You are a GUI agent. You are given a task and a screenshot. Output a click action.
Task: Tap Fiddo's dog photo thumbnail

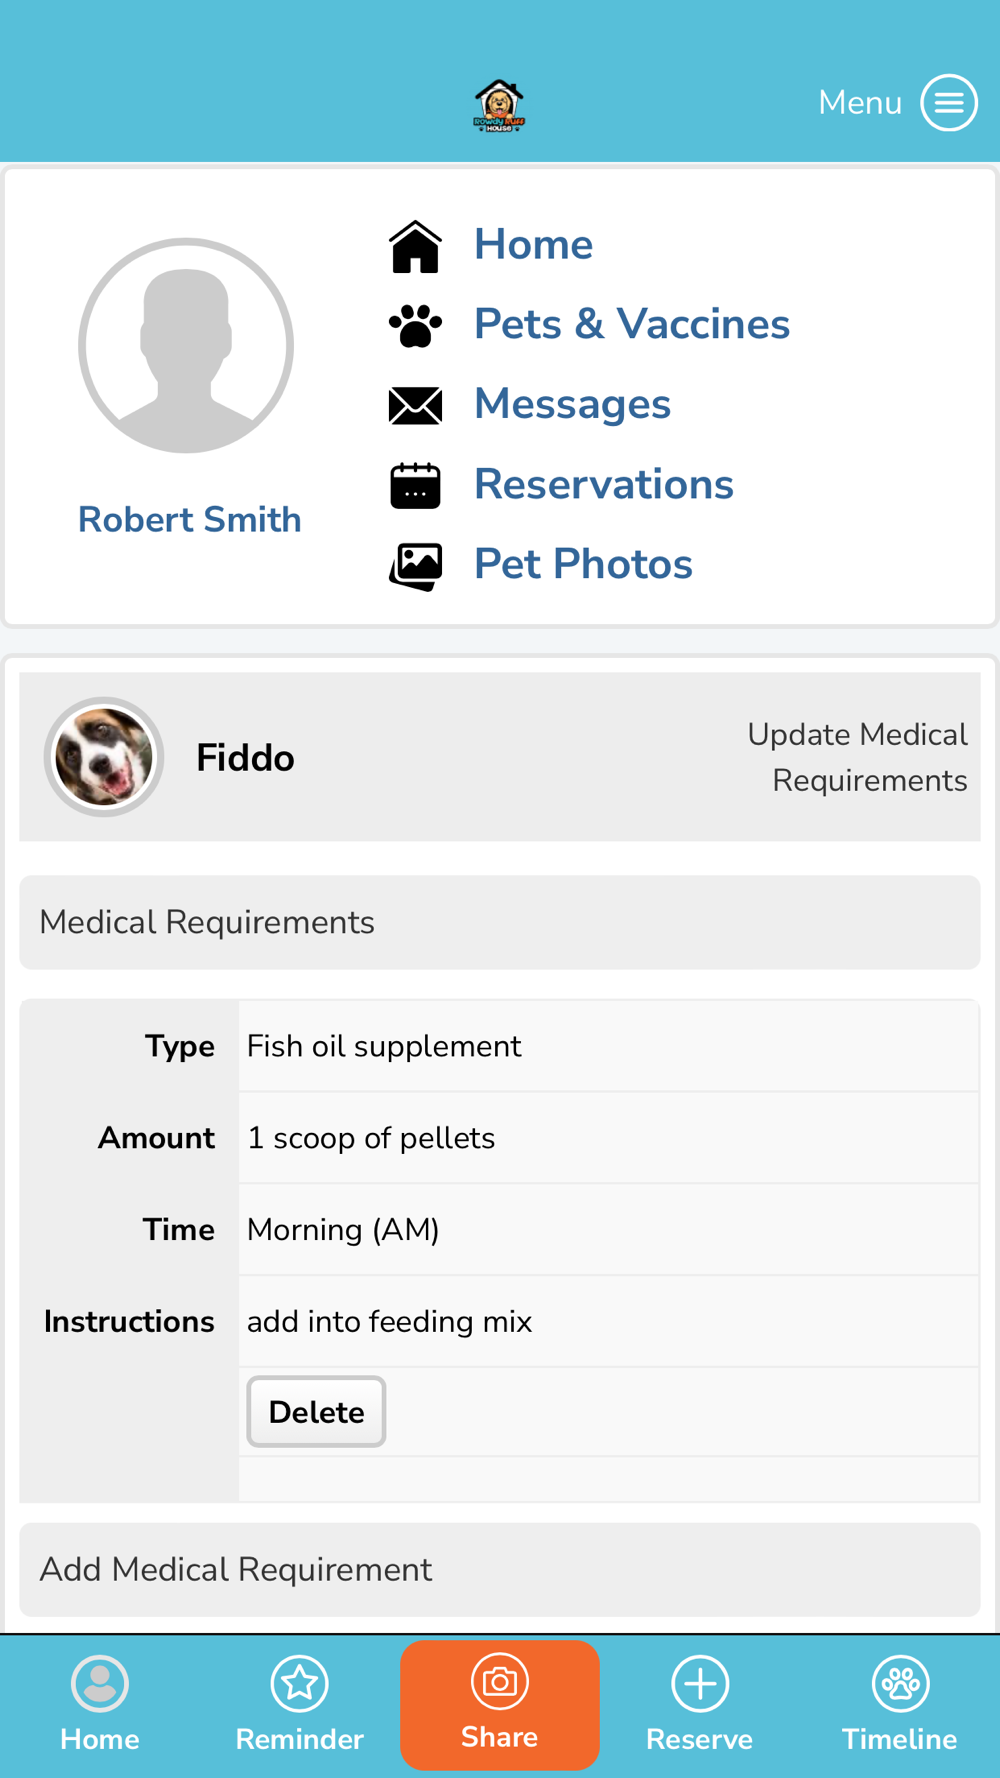(104, 757)
